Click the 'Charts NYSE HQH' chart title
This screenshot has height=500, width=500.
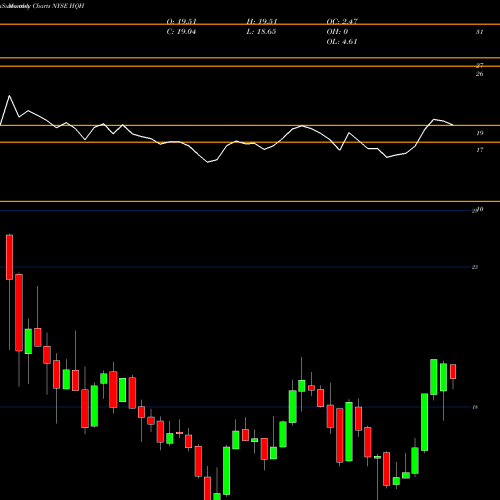[x=58, y=6]
